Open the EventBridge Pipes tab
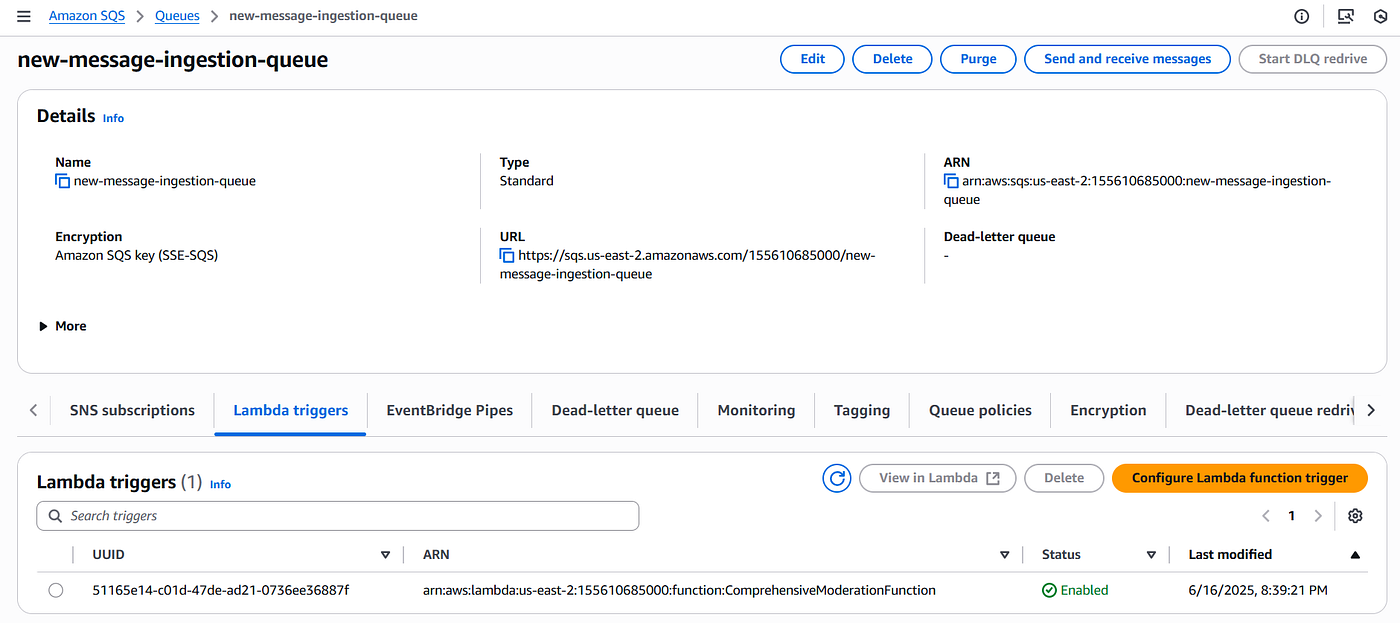The height and width of the screenshot is (623, 1400). (450, 410)
